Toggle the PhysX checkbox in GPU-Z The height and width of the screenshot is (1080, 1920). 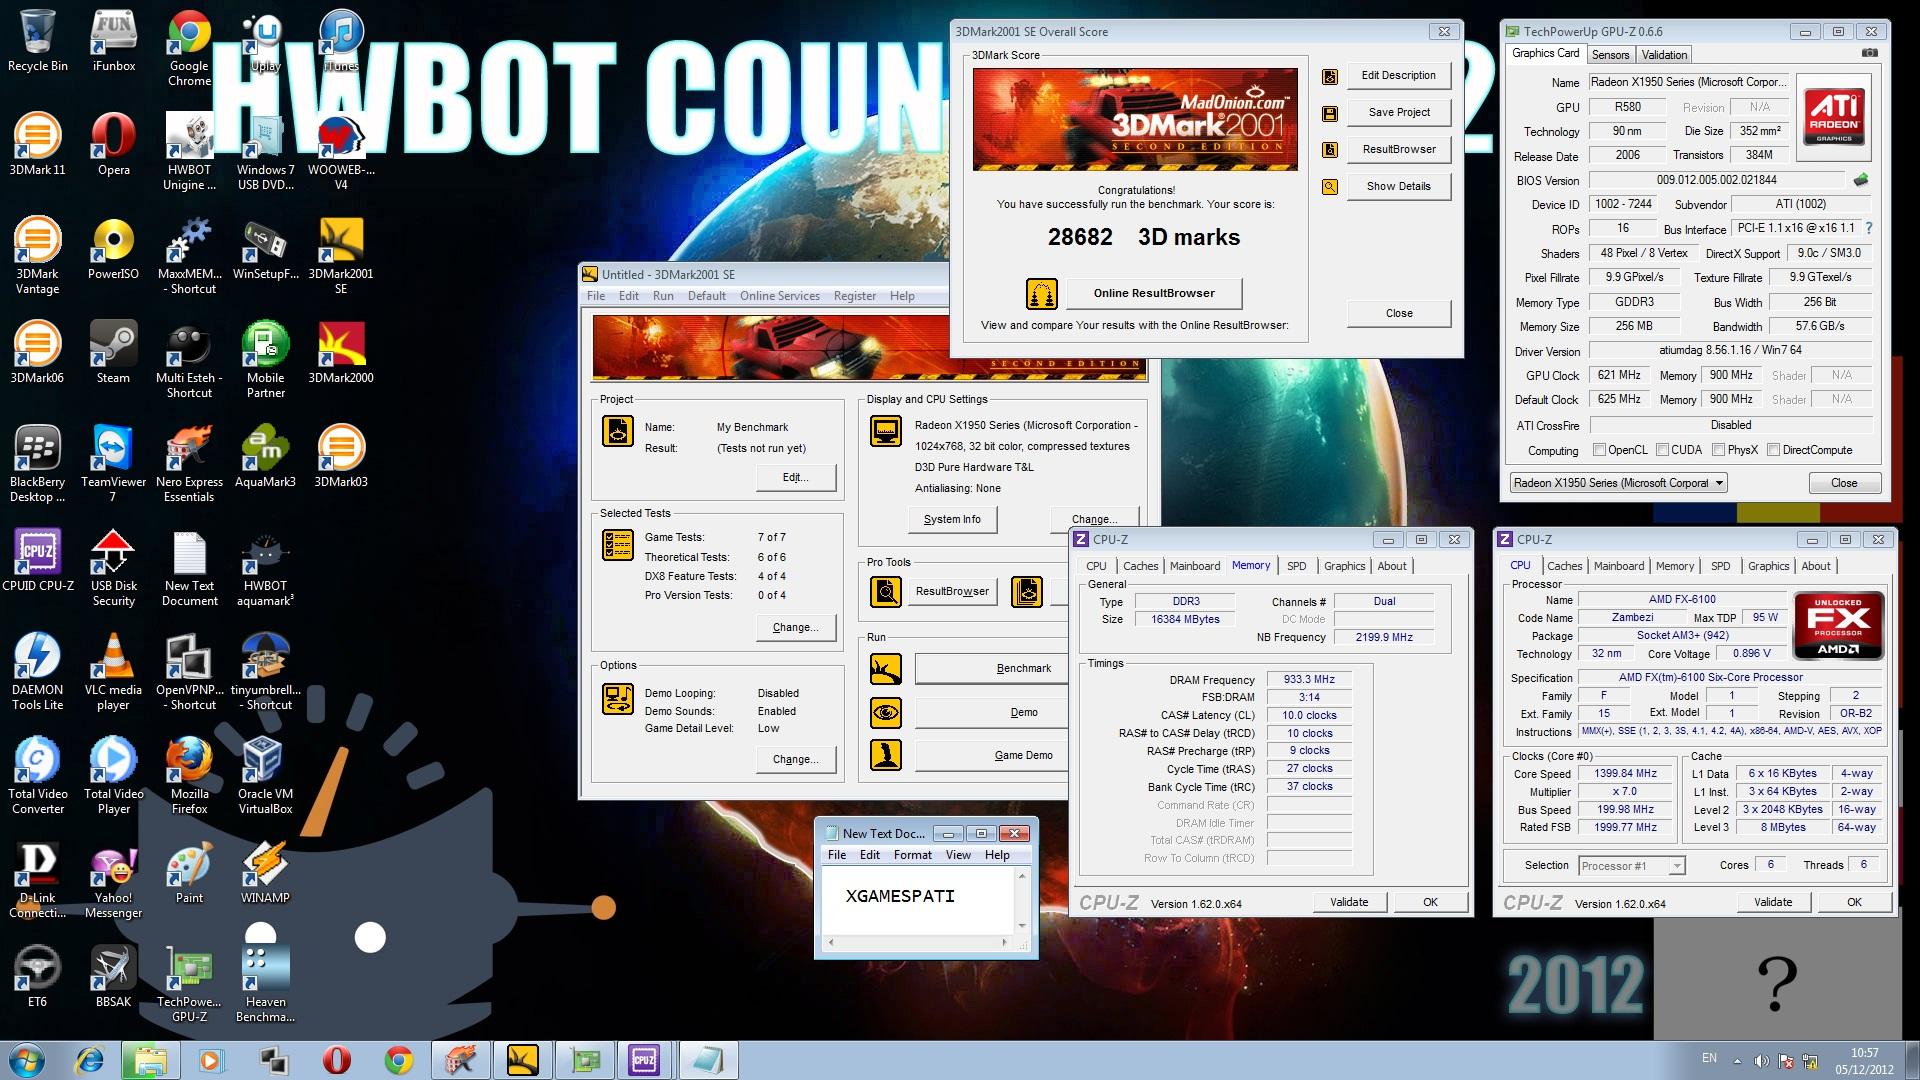[x=1718, y=450]
